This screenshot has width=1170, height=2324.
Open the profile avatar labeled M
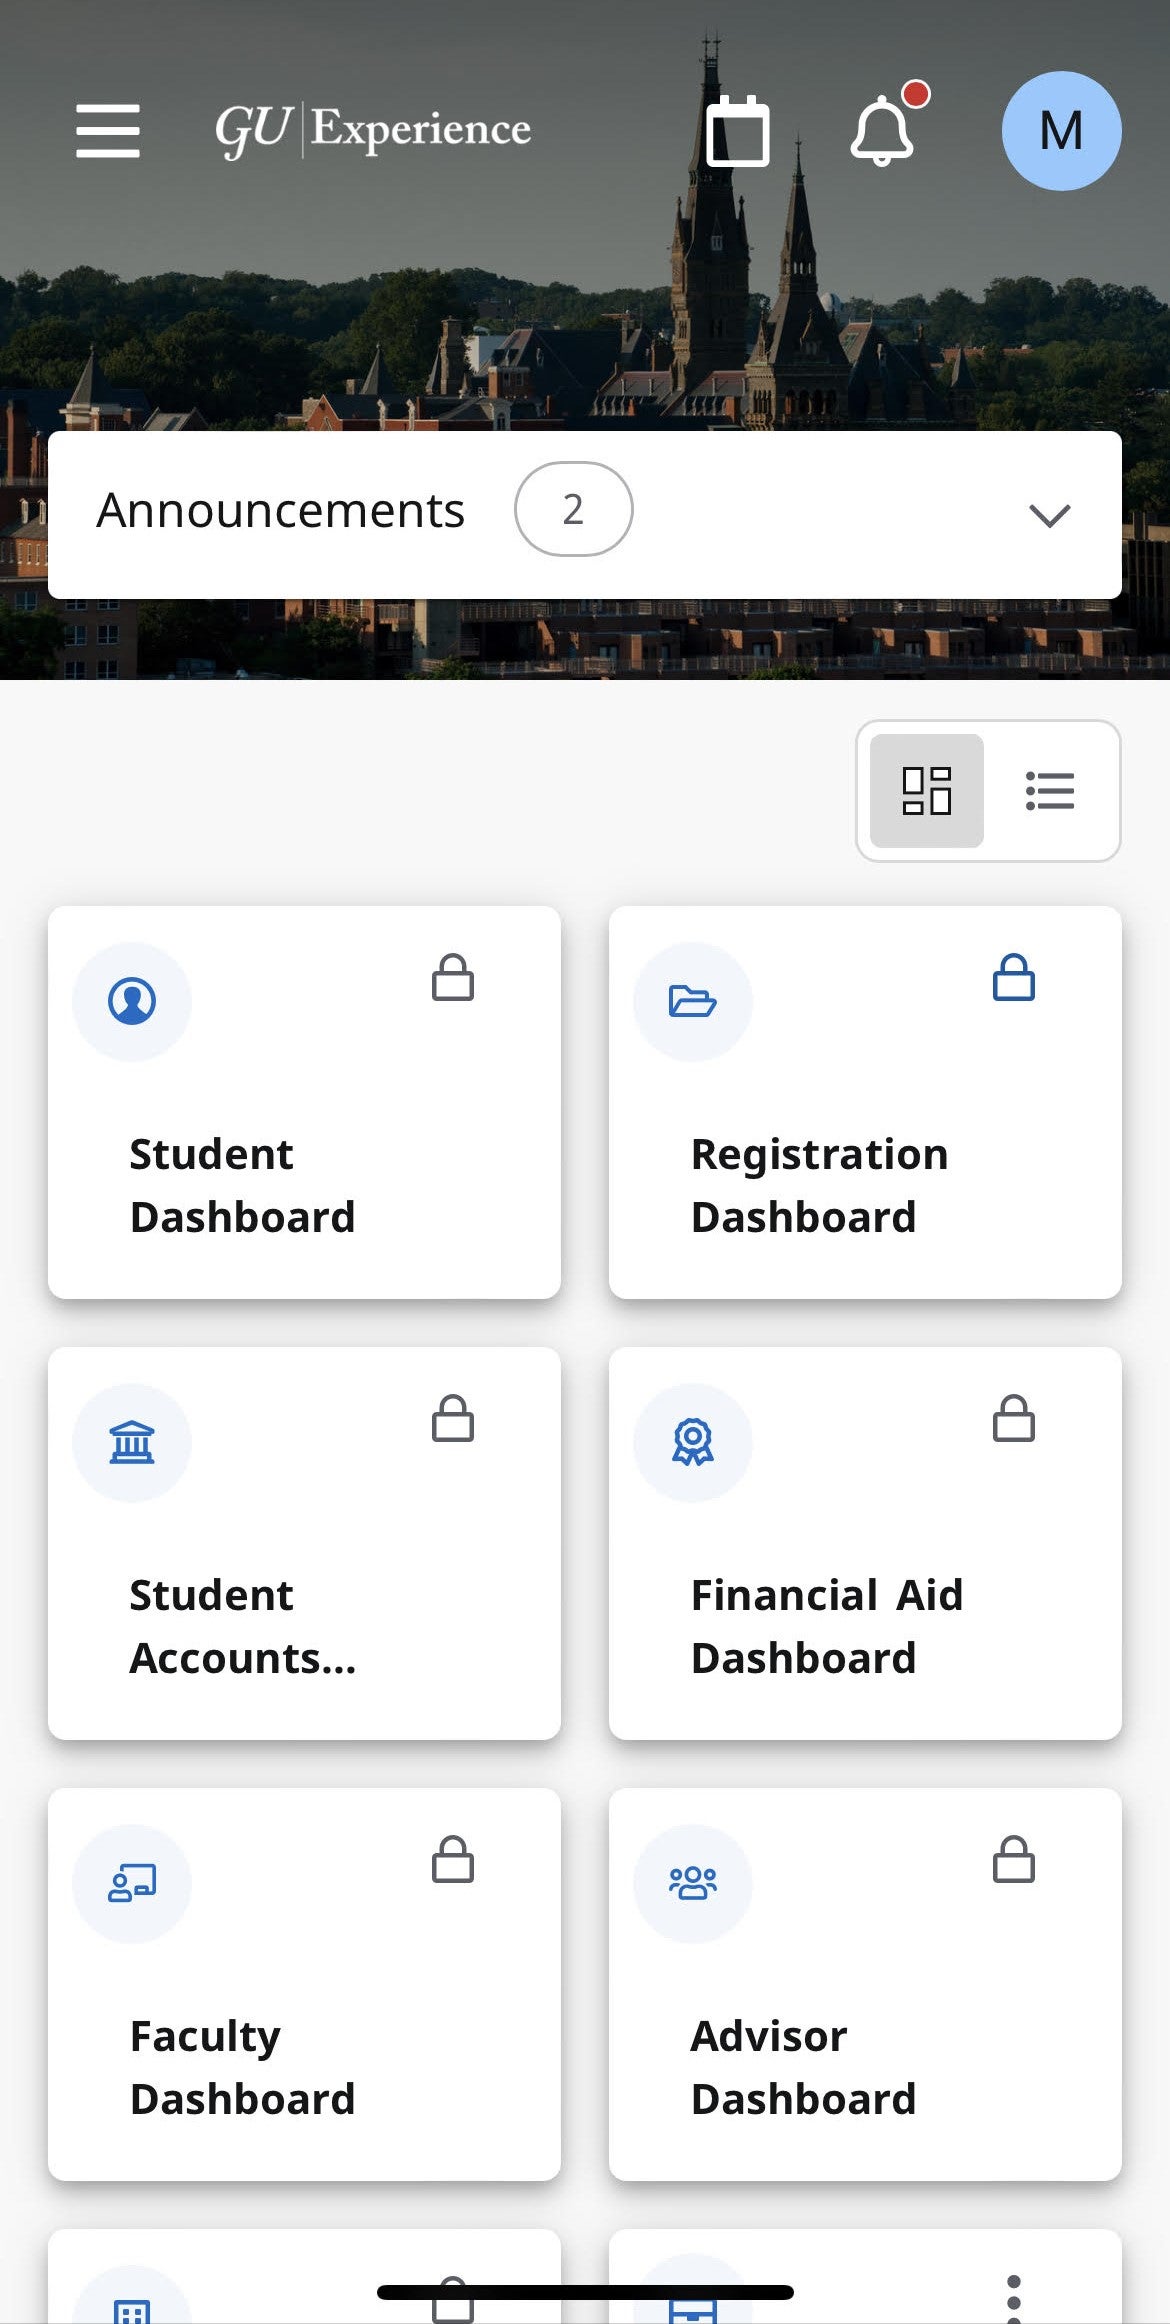(x=1061, y=131)
